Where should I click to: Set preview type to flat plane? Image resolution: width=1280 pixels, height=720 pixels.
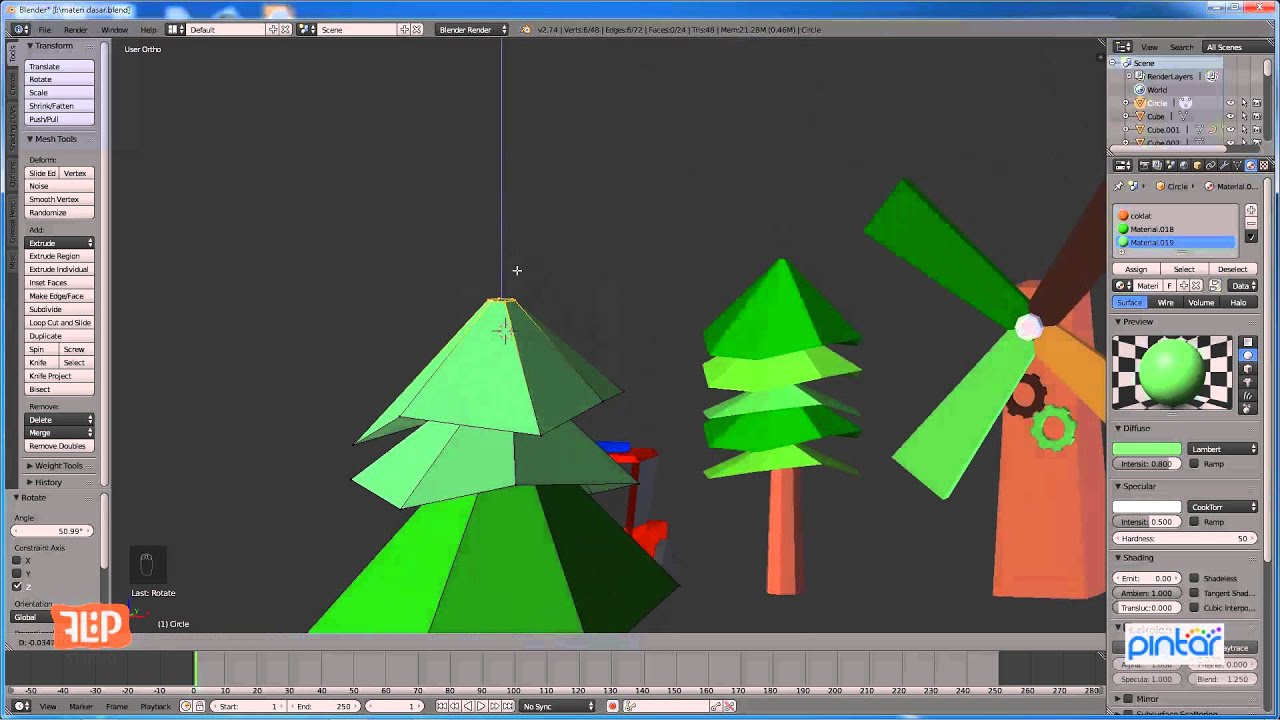[x=1247, y=342]
